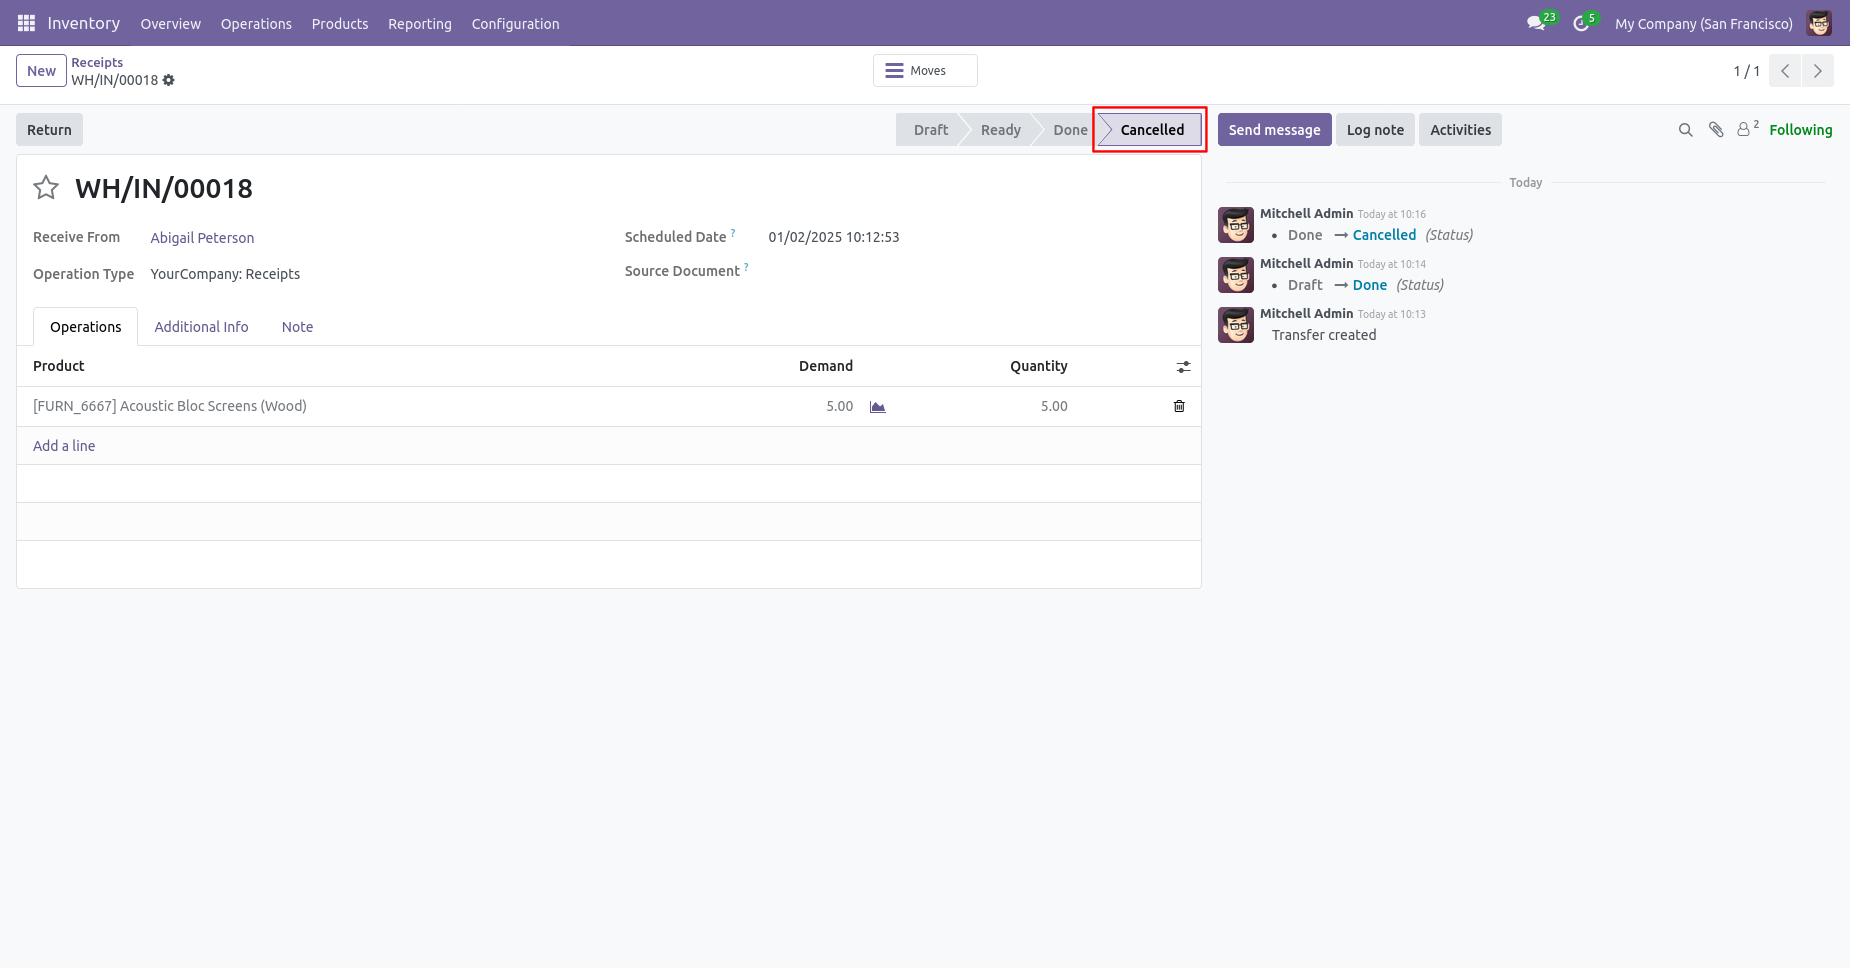Click the Draft status stage

point(930,130)
